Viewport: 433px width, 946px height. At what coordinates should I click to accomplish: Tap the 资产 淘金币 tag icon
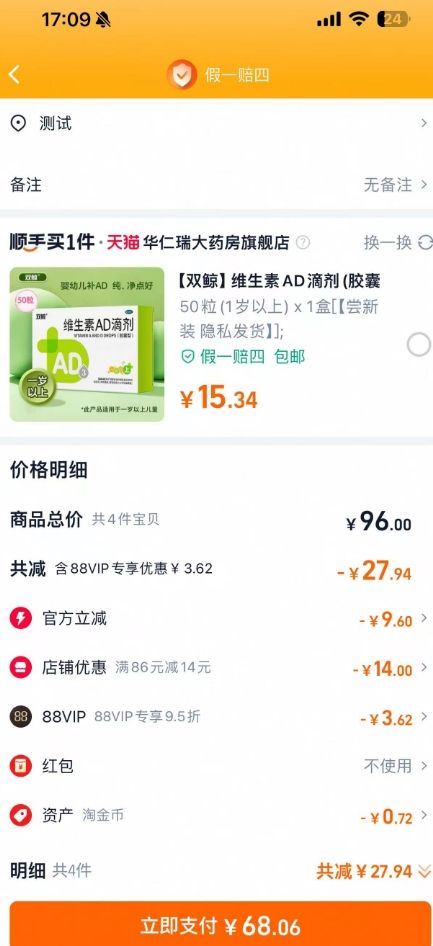click(x=21, y=816)
